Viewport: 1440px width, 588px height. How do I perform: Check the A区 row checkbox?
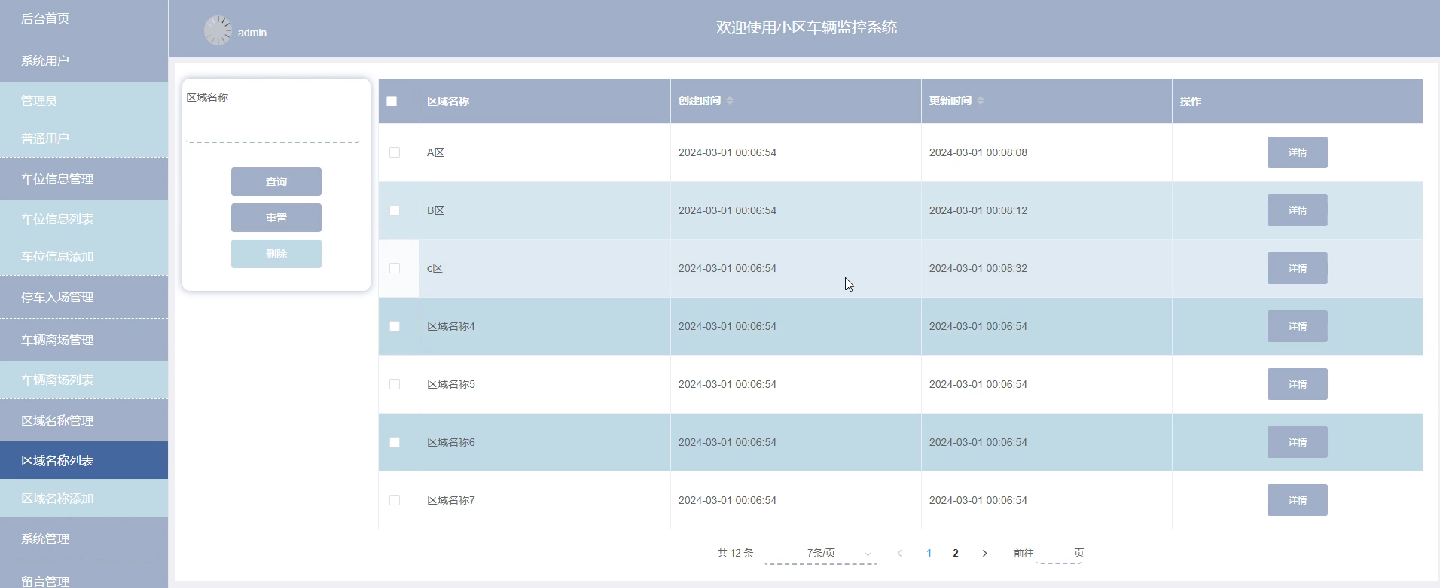pyautogui.click(x=394, y=152)
